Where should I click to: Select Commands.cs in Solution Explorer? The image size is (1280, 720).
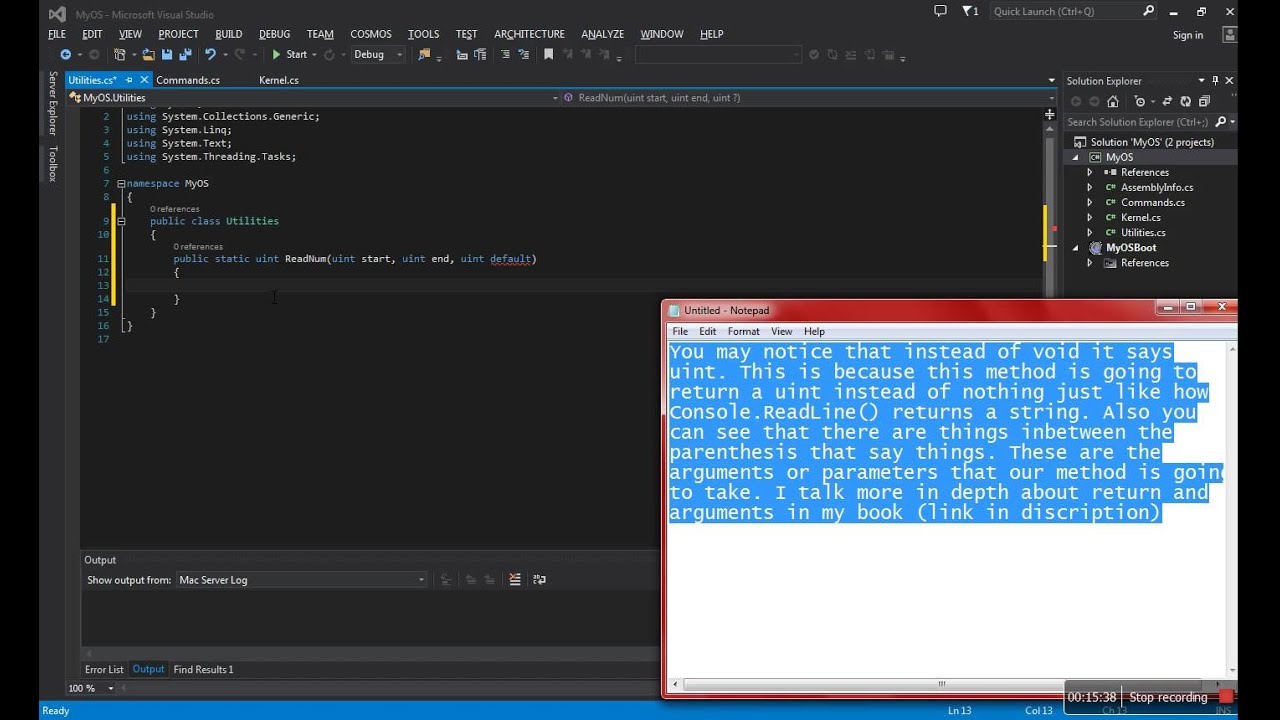pos(1152,202)
